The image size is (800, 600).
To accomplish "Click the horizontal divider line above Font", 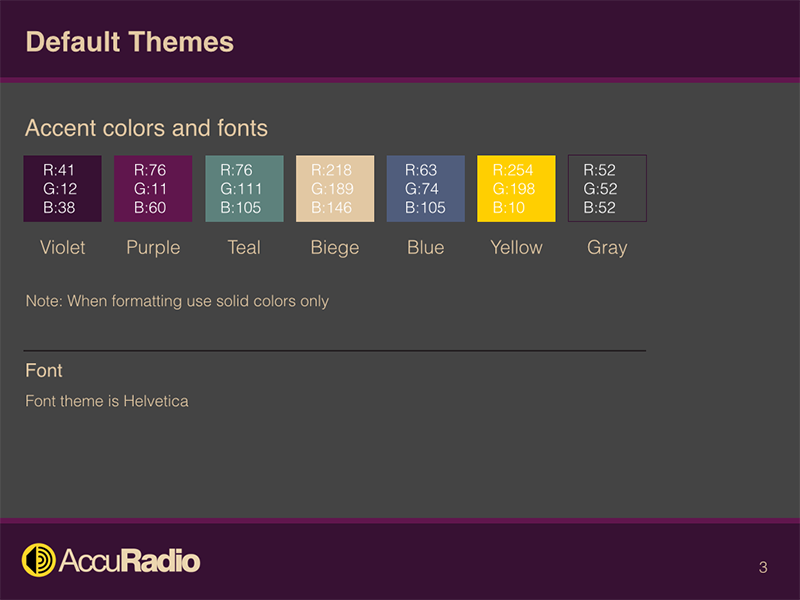I will [335, 351].
